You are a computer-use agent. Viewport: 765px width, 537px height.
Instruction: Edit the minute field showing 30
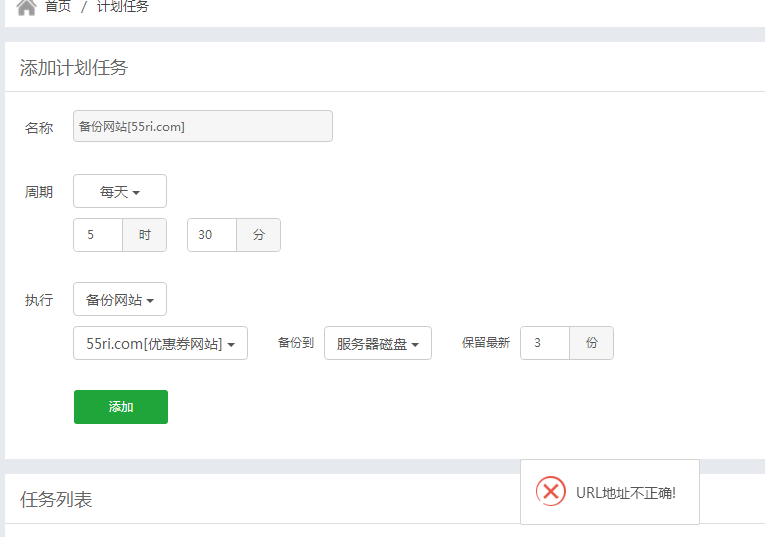(212, 235)
